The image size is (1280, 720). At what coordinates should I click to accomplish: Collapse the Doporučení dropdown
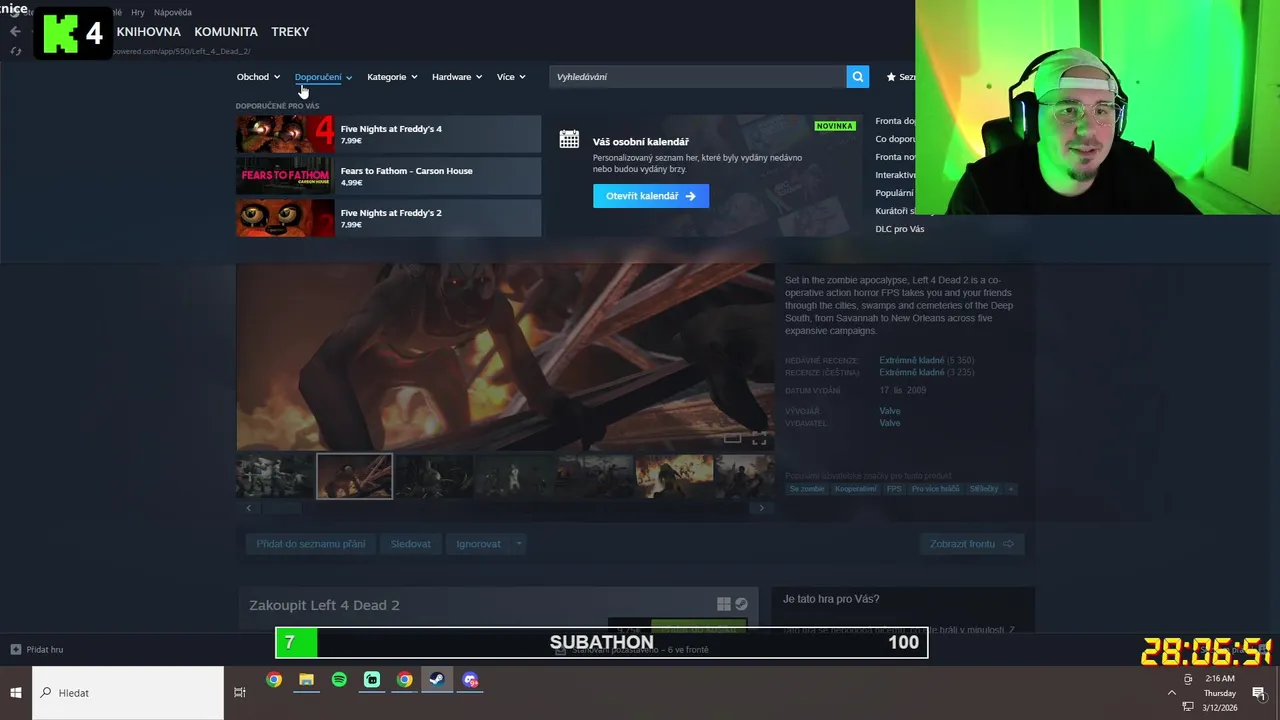click(323, 77)
